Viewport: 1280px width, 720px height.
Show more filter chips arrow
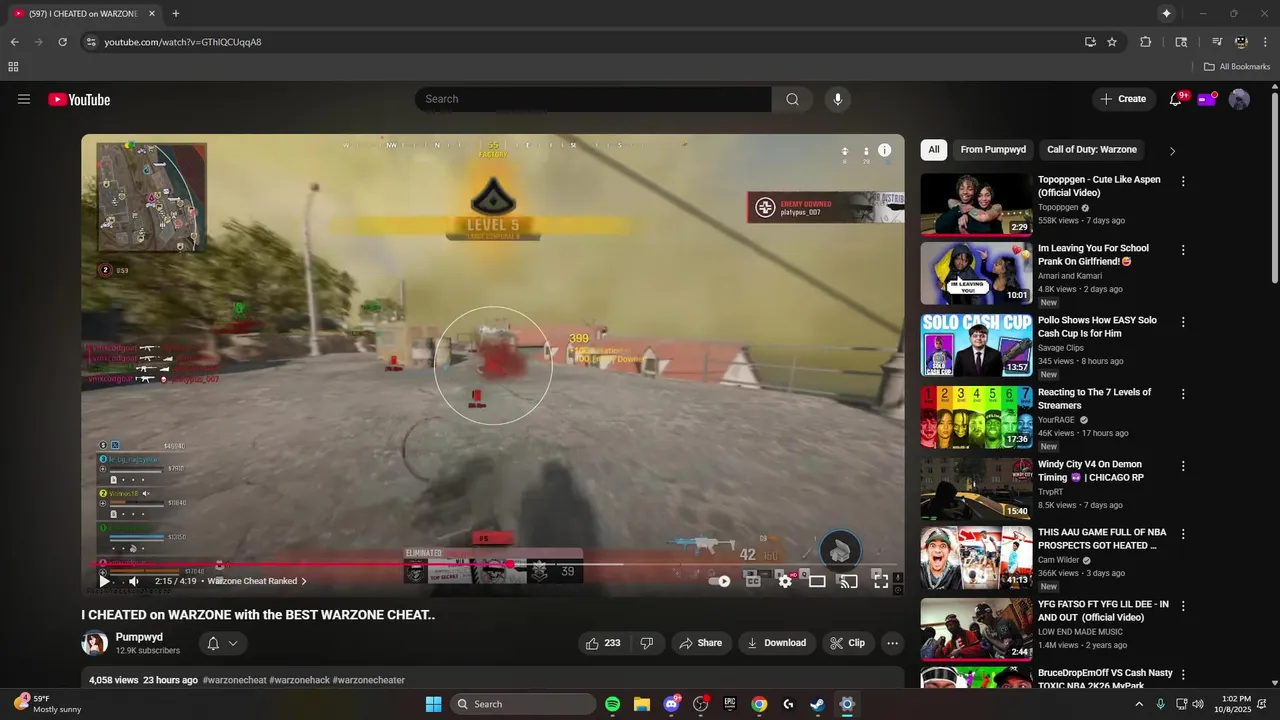pos(1172,151)
